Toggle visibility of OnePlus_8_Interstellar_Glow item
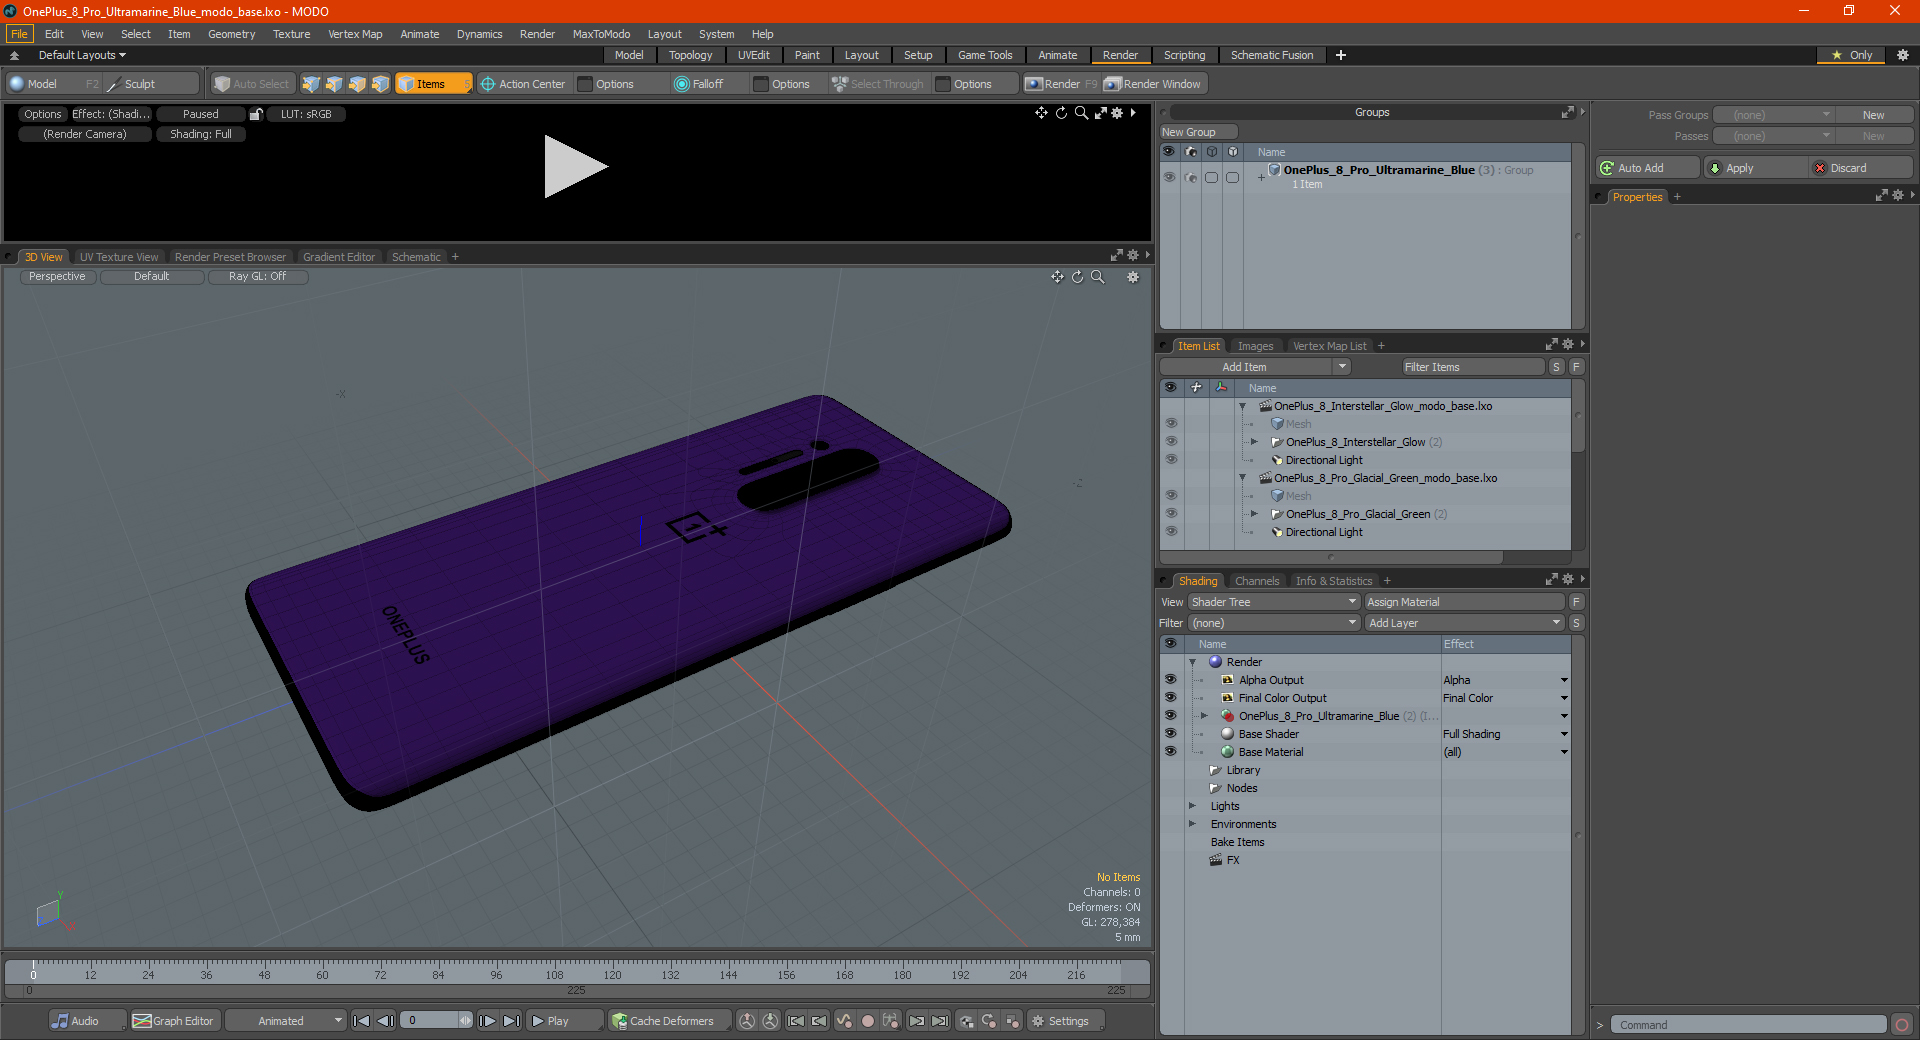 (x=1171, y=442)
